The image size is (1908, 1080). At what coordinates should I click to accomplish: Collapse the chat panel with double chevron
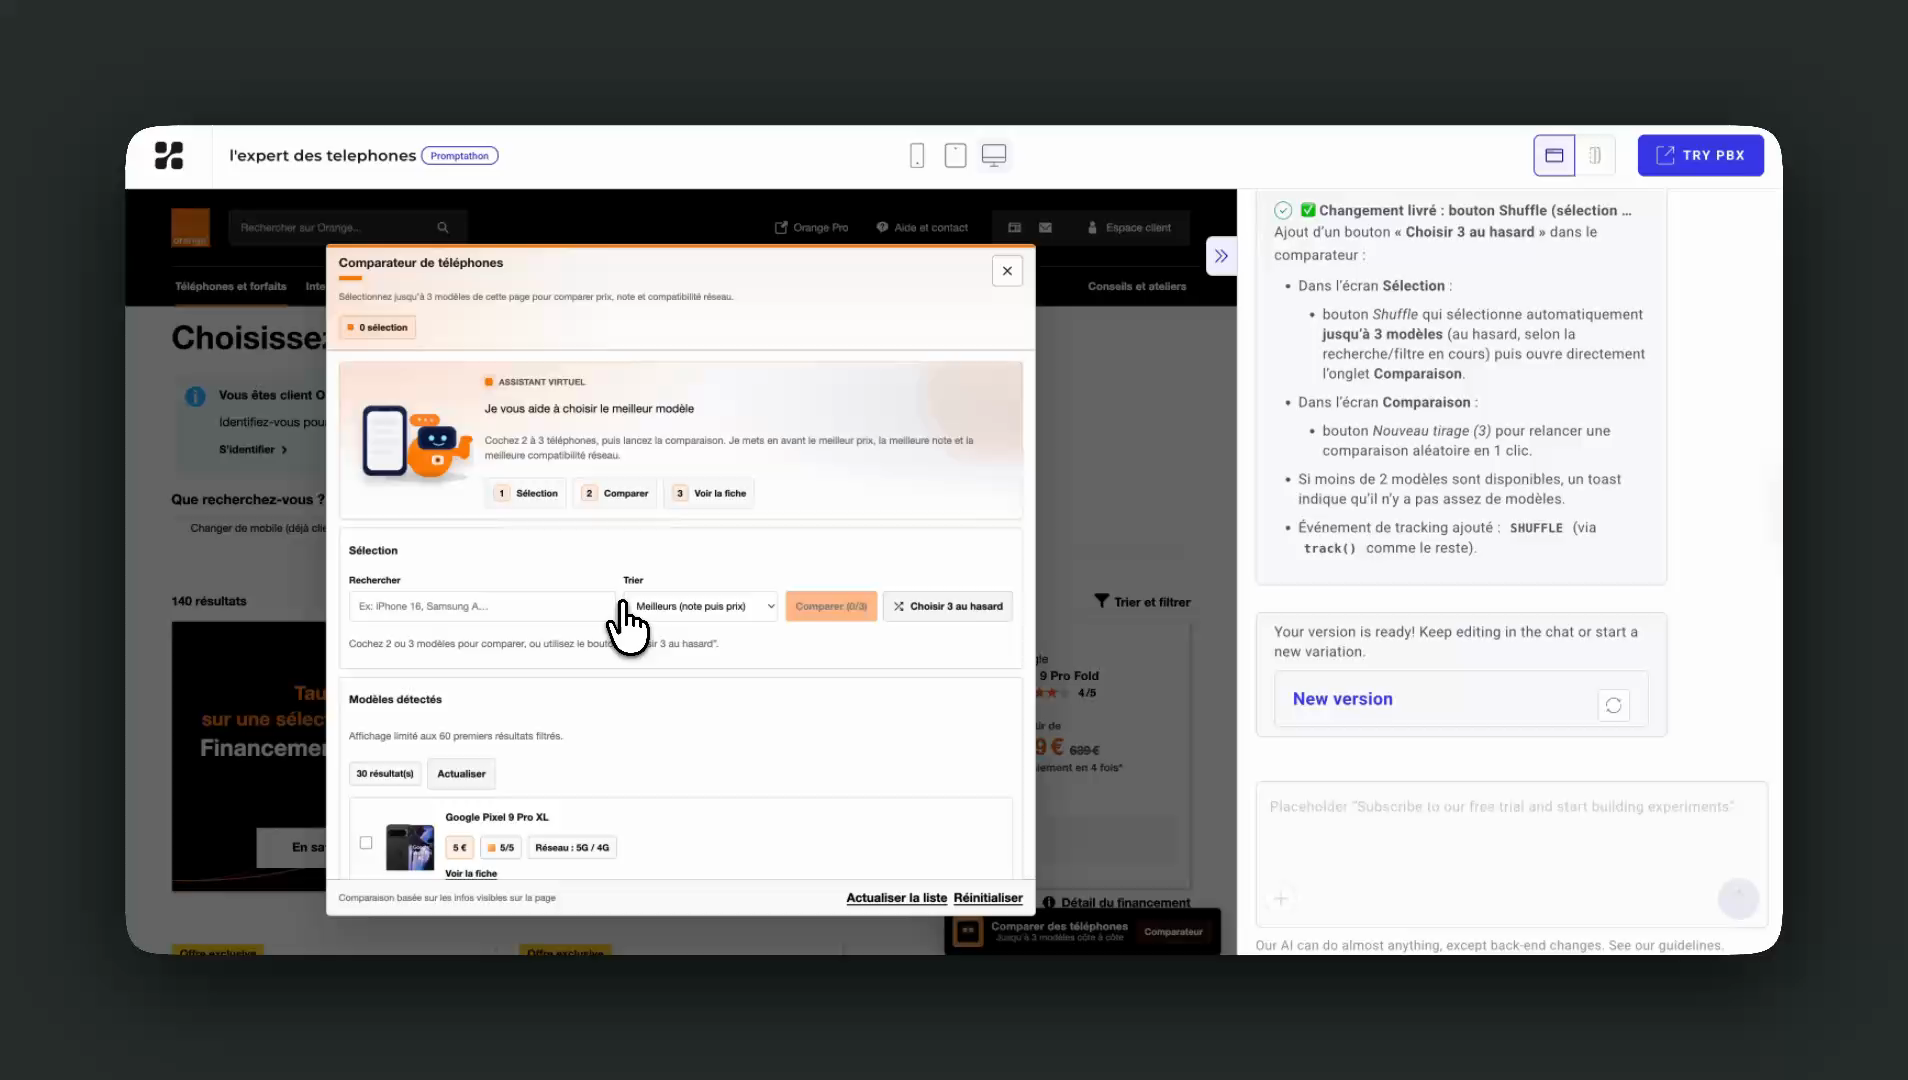(x=1221, y=256)
